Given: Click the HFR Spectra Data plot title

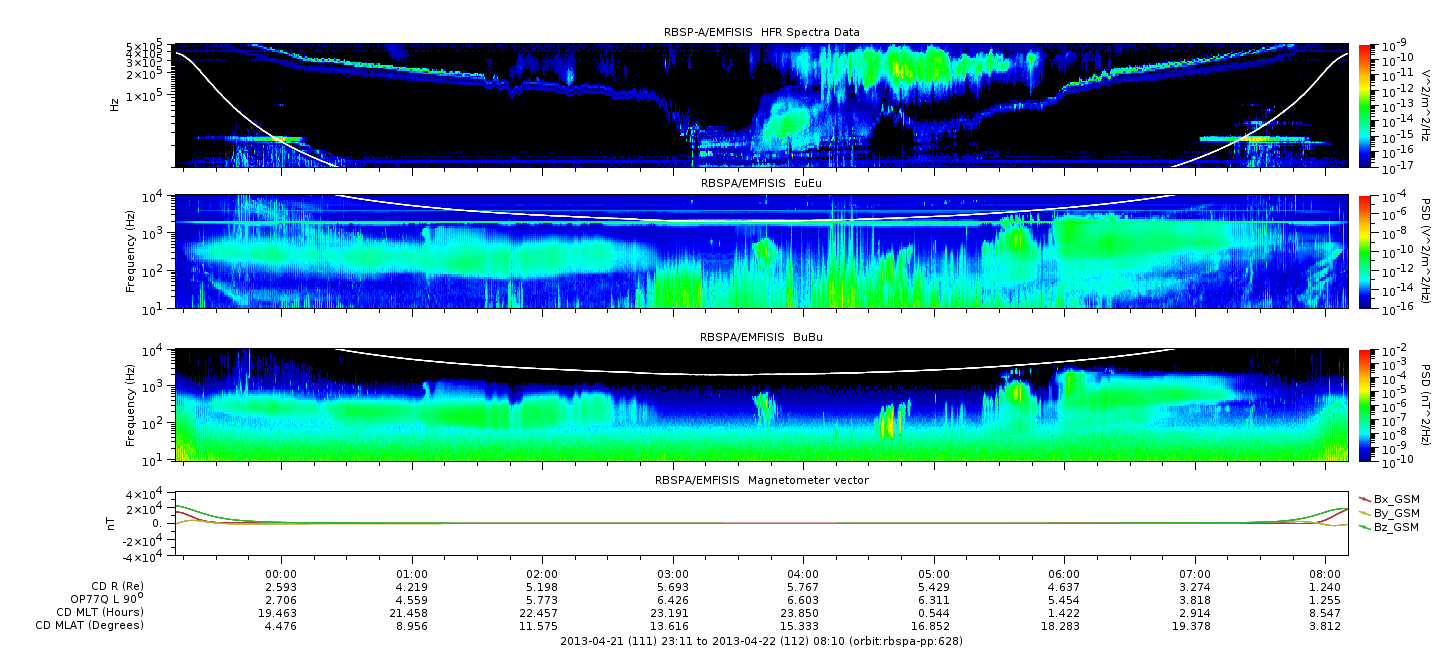Looking at the screenshot, I should coord(761,32).
